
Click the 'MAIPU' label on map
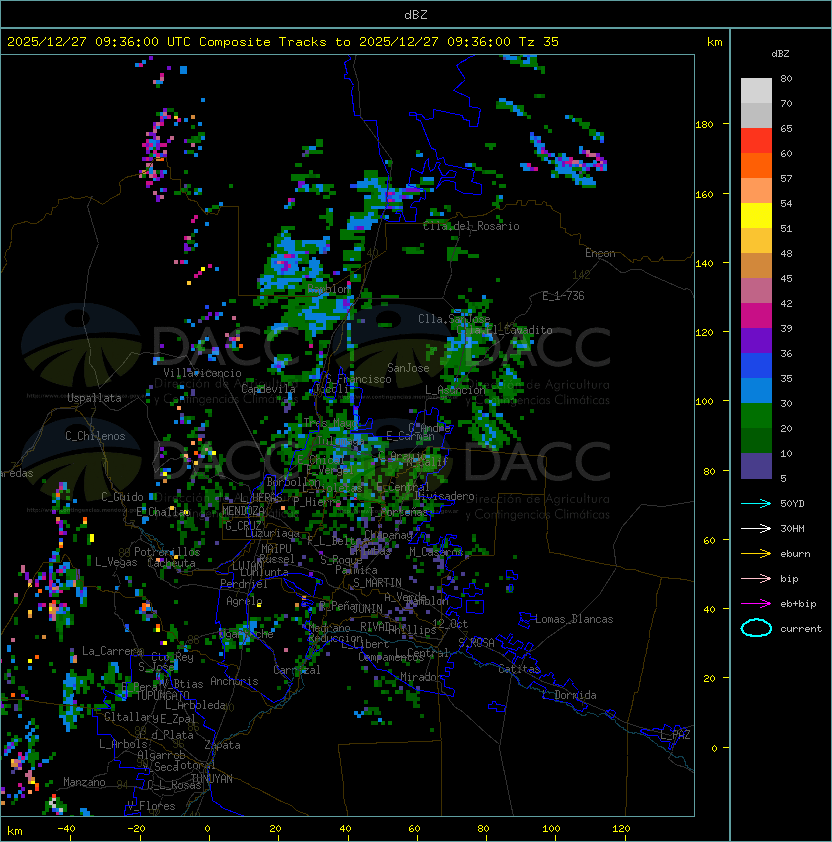(x=276, y=549)
